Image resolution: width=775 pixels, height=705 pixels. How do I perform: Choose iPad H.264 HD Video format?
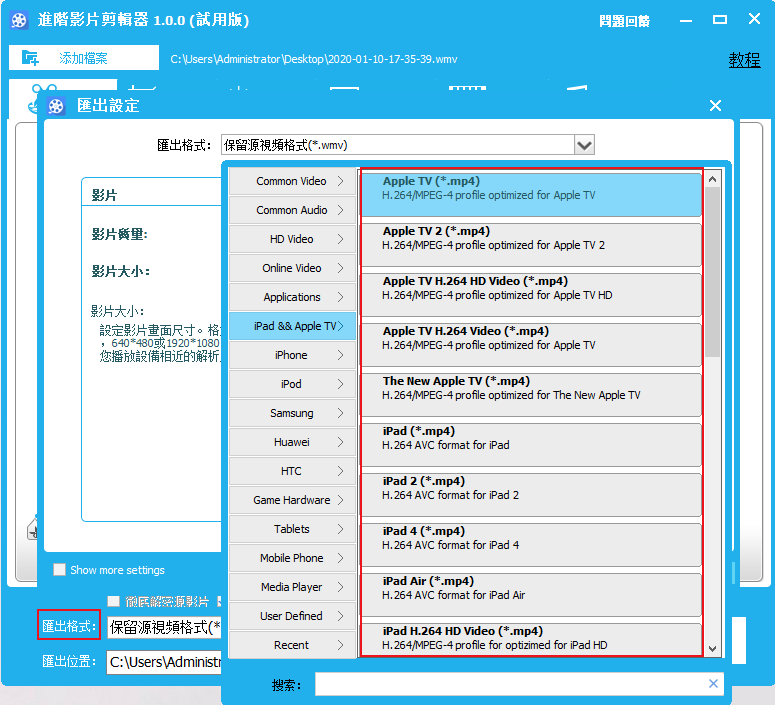coord(531,639)
